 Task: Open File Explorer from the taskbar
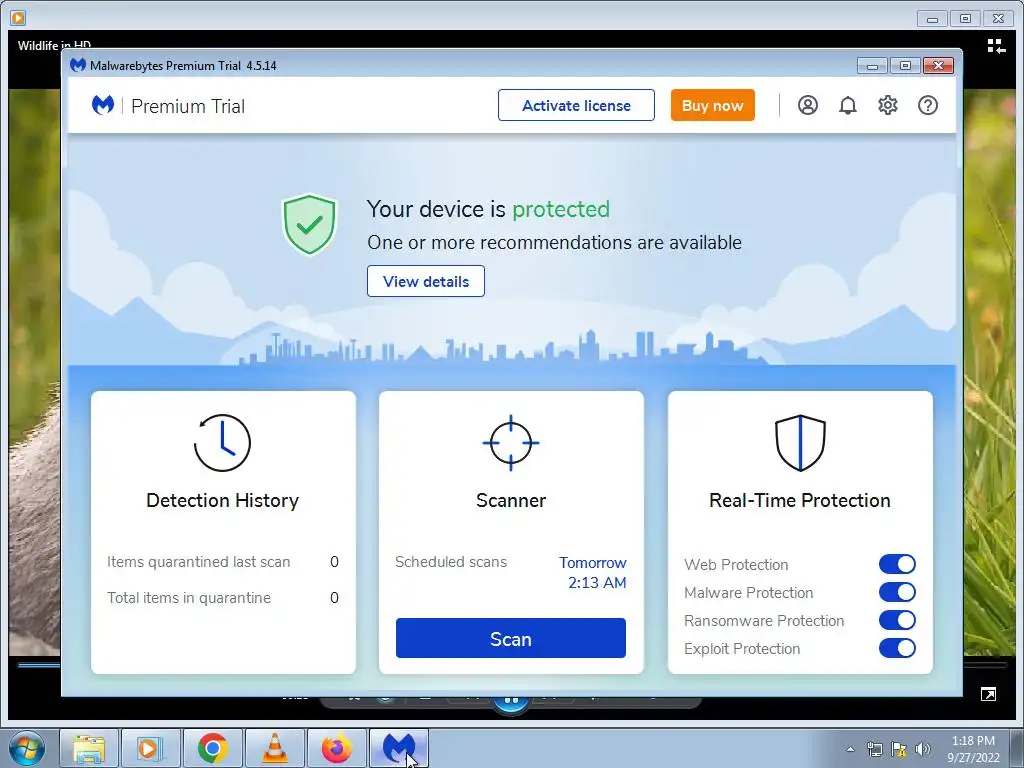coord(89,748)
